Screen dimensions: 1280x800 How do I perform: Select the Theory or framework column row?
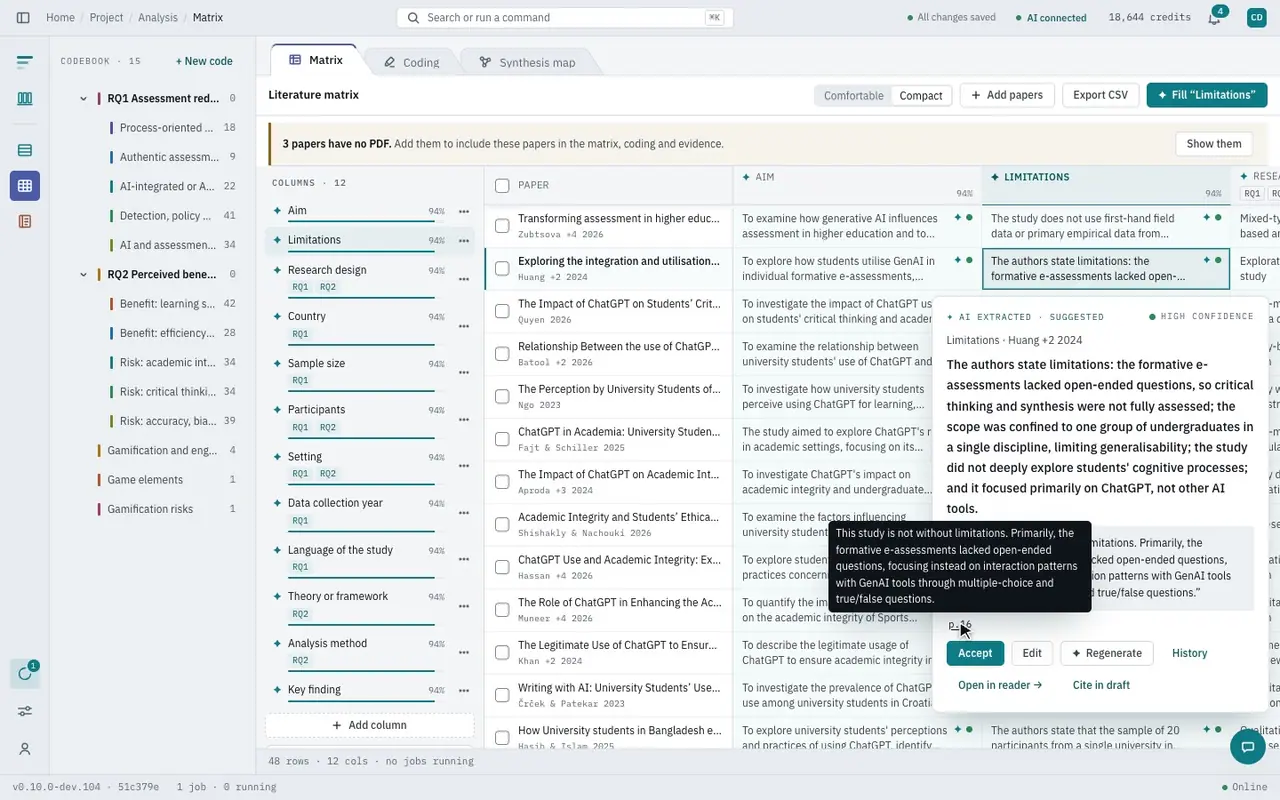pos(369,606)
